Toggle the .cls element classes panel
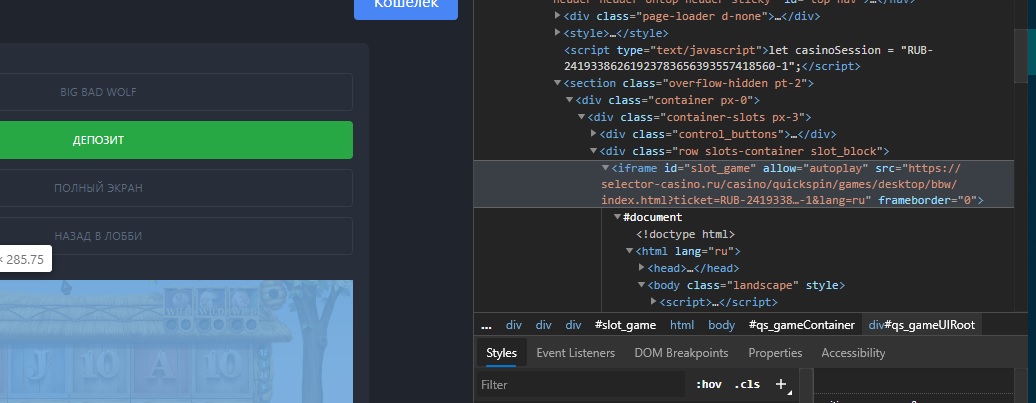This screenshot has width=1036, height=403. point(746,384)
